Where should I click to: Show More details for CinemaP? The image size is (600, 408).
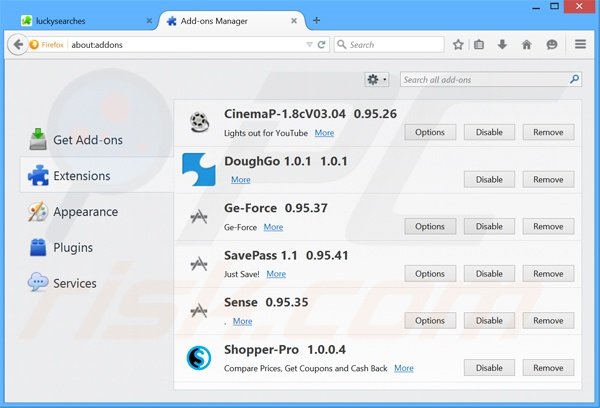pyautogui.click(x=324, y=133)
